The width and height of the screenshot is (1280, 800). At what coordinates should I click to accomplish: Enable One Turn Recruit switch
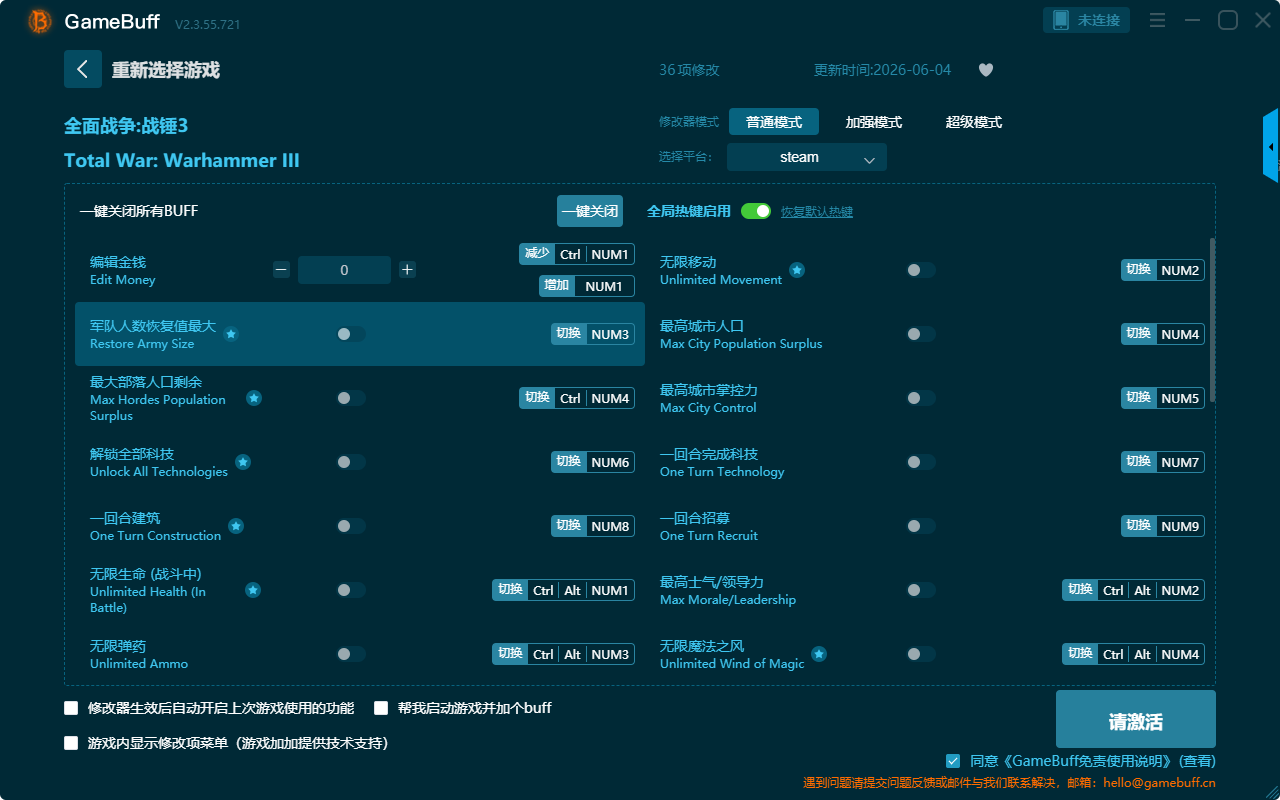[x=921, y=526]
